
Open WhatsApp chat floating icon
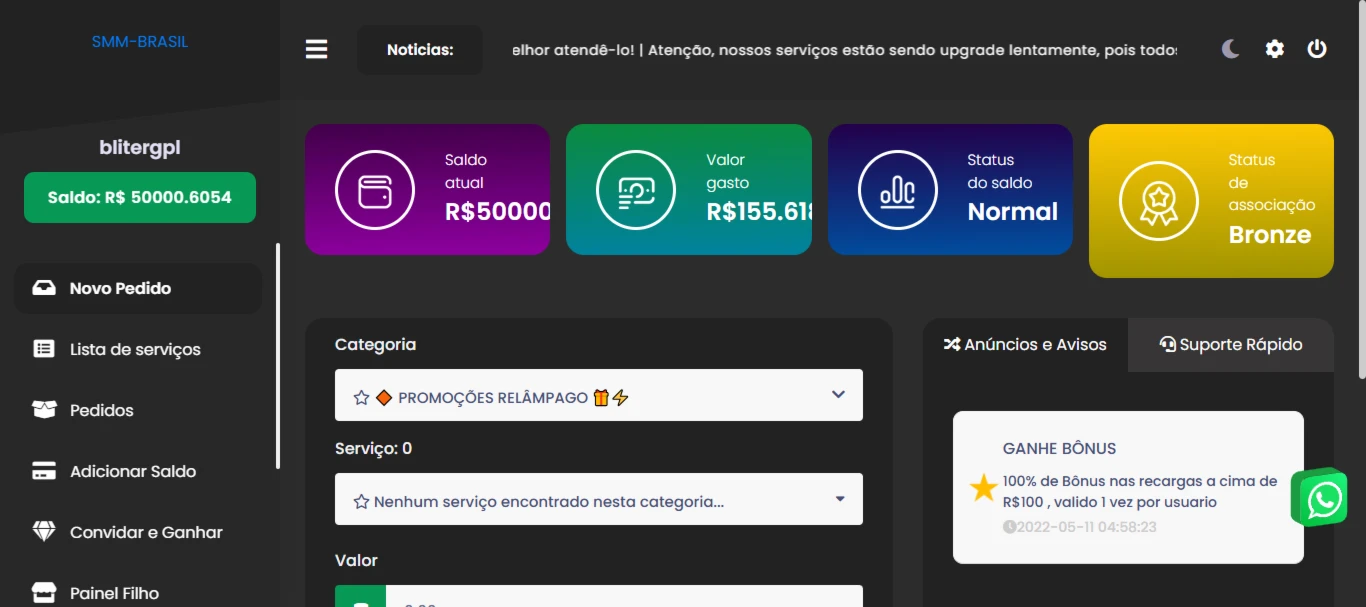pyautogui.click(x=1320, y=497)
